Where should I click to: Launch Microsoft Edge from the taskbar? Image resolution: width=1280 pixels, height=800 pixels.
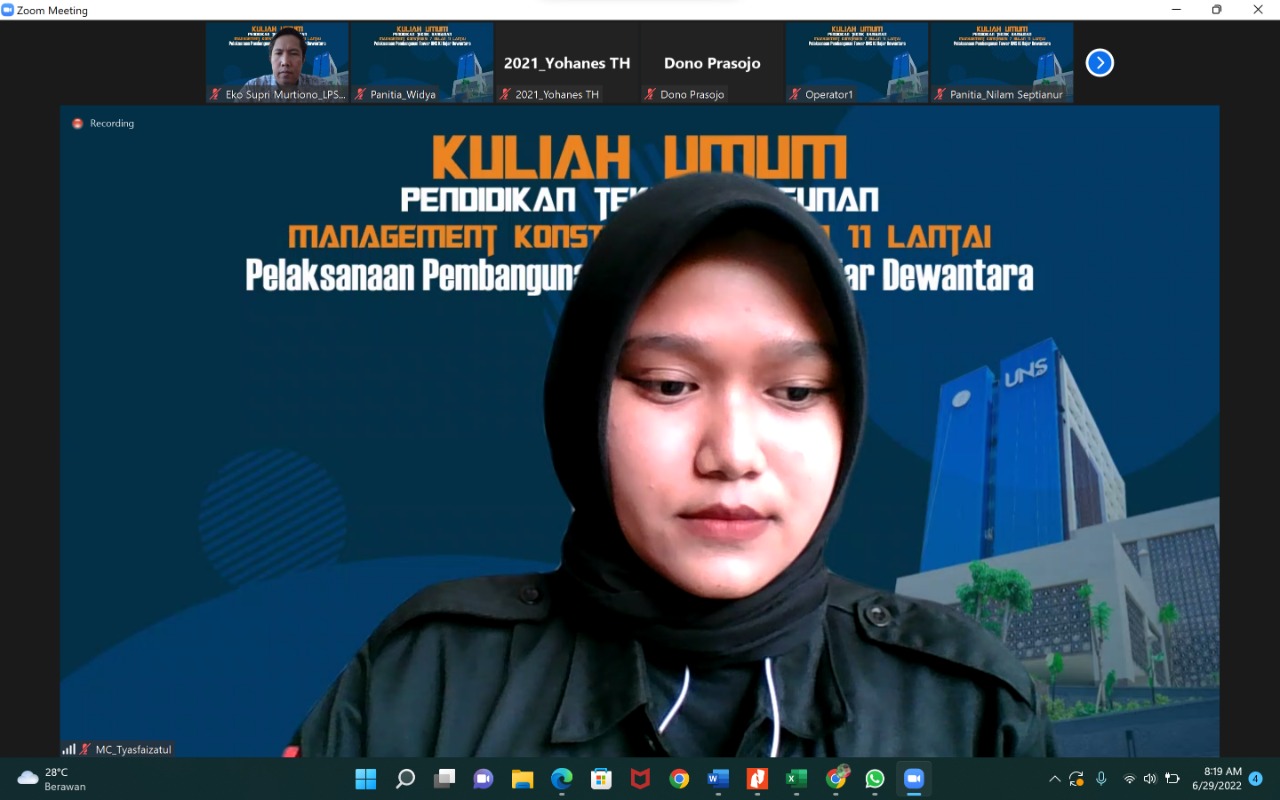pyautogui.click(x=561, y=779)
